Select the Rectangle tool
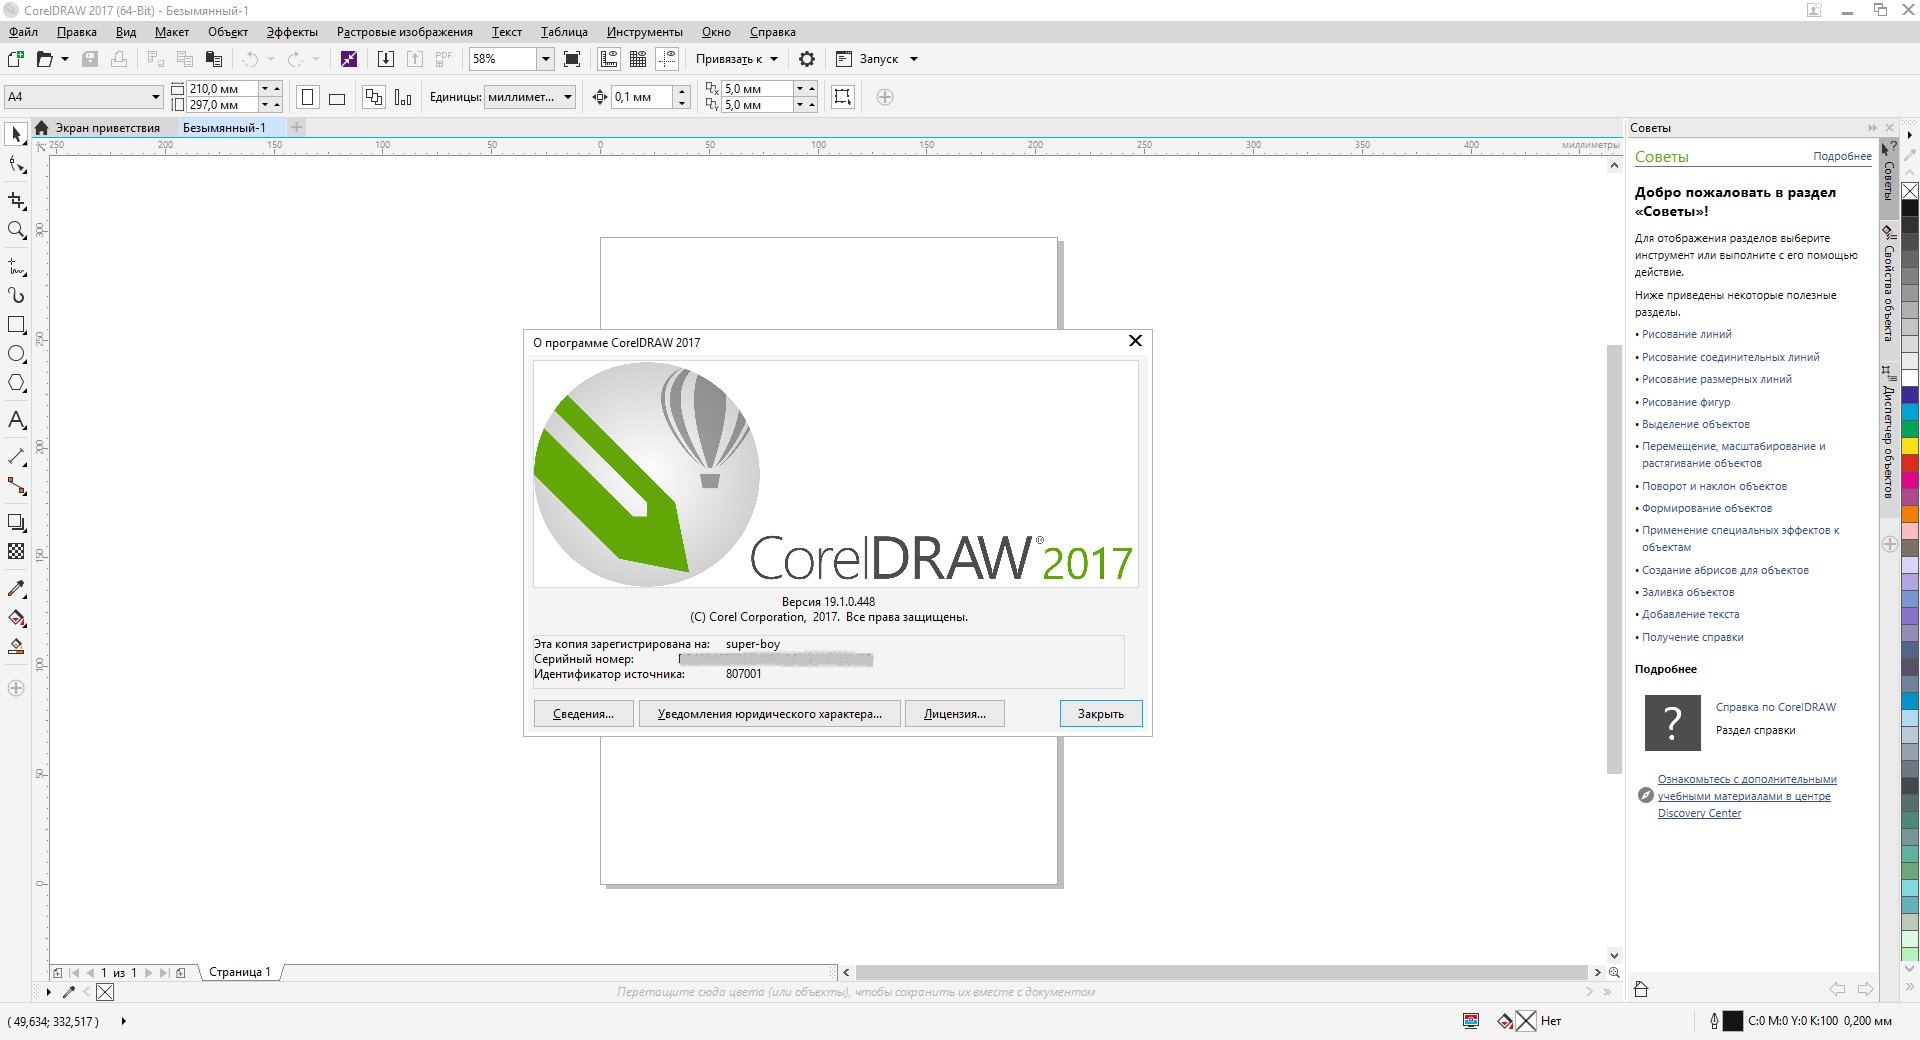1920x1040 pixels. click(16, 325)
